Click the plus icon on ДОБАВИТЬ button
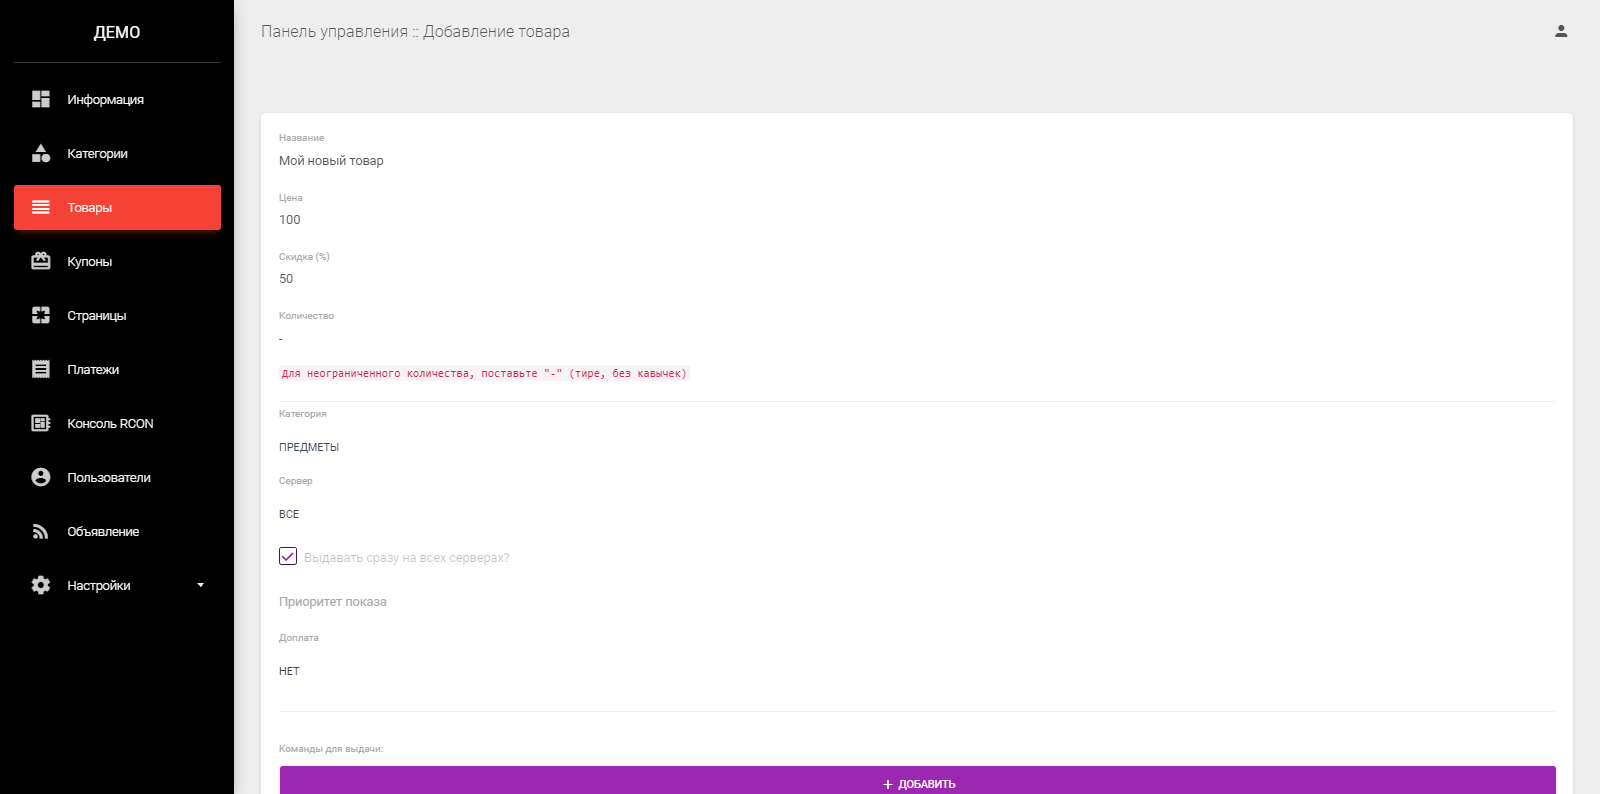Image resolution: width=1600 pixels, height=794 pixels. (888, 784)
